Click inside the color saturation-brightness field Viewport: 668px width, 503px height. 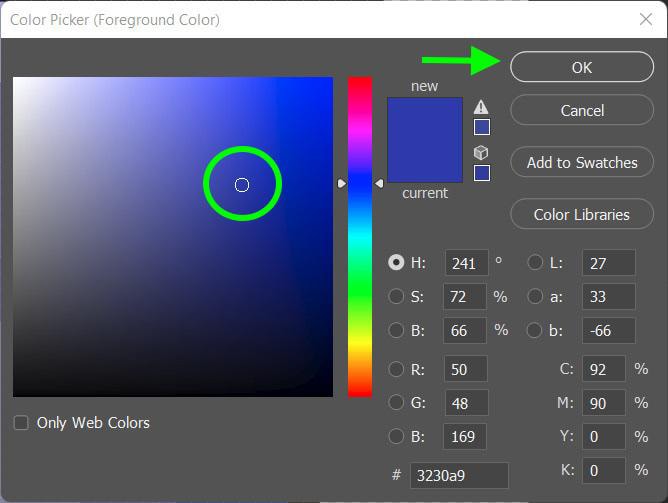point(173,237)
